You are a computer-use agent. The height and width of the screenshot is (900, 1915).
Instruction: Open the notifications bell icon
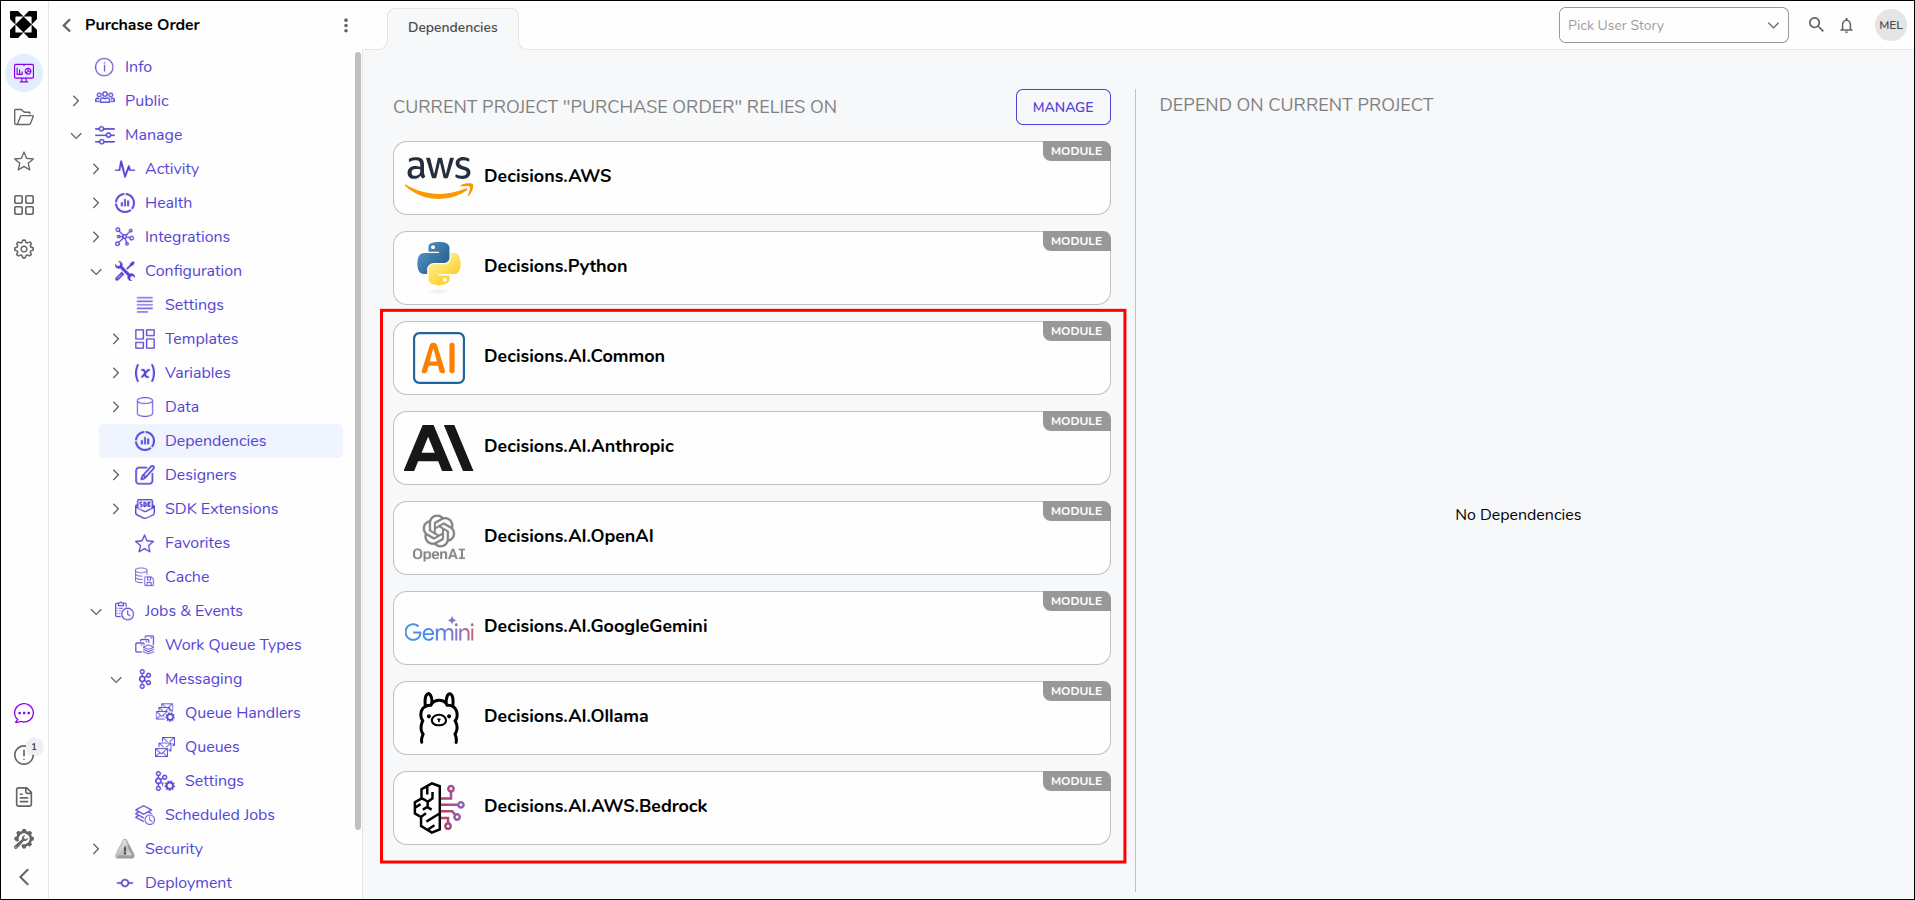pyautogui.click(x=1846, y=26)
